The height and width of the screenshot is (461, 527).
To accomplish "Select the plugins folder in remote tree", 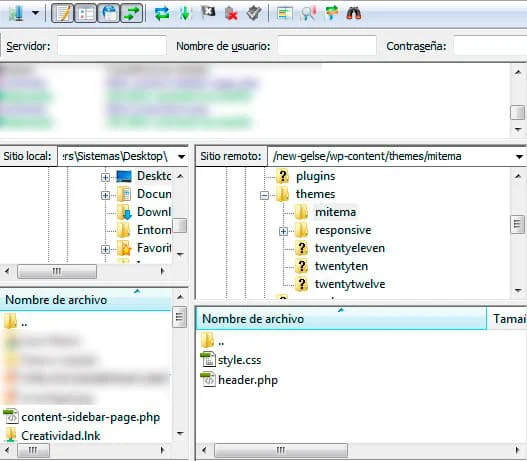I will (x=315, y=176).
